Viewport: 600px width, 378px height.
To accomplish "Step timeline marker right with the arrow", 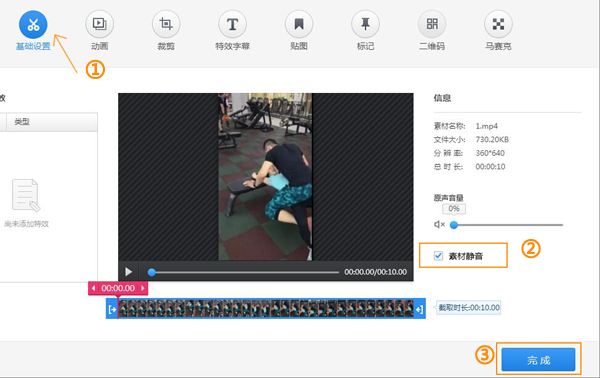I will 143,288.
